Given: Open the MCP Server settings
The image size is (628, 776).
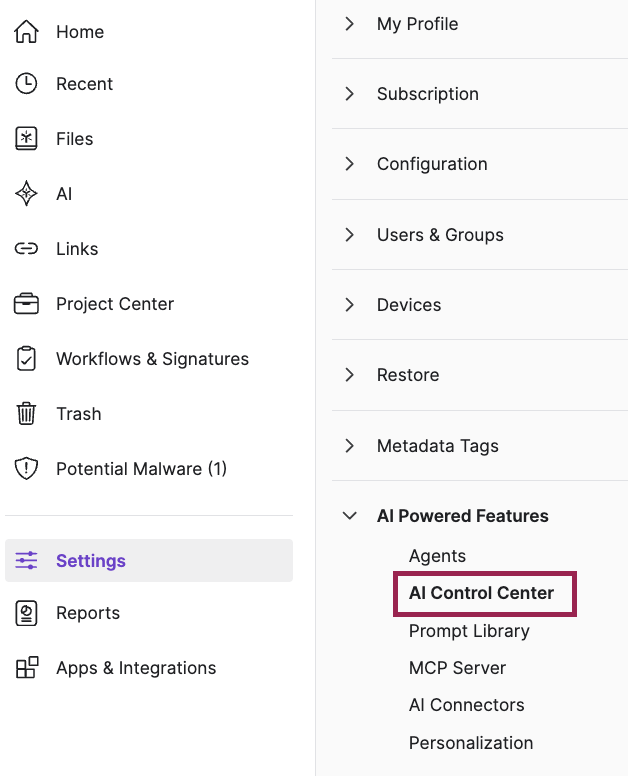Looking at the screenshot, I should point(457,668).
